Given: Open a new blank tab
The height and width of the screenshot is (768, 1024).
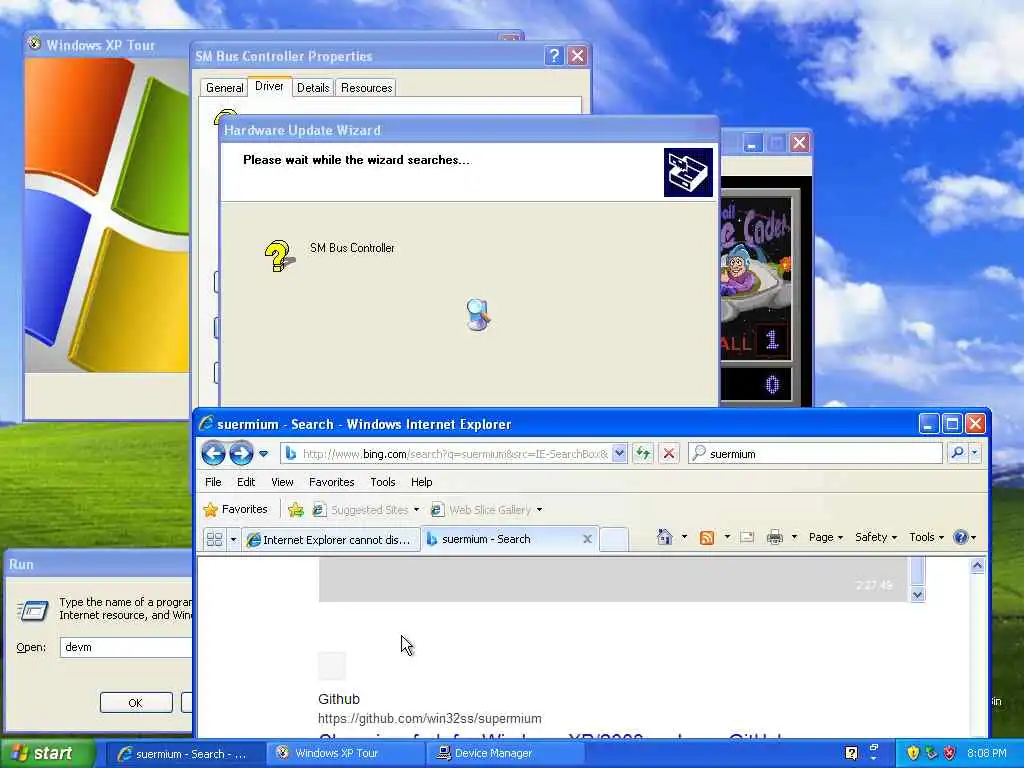Looking at the screenshot, I should tap(614, 539).
